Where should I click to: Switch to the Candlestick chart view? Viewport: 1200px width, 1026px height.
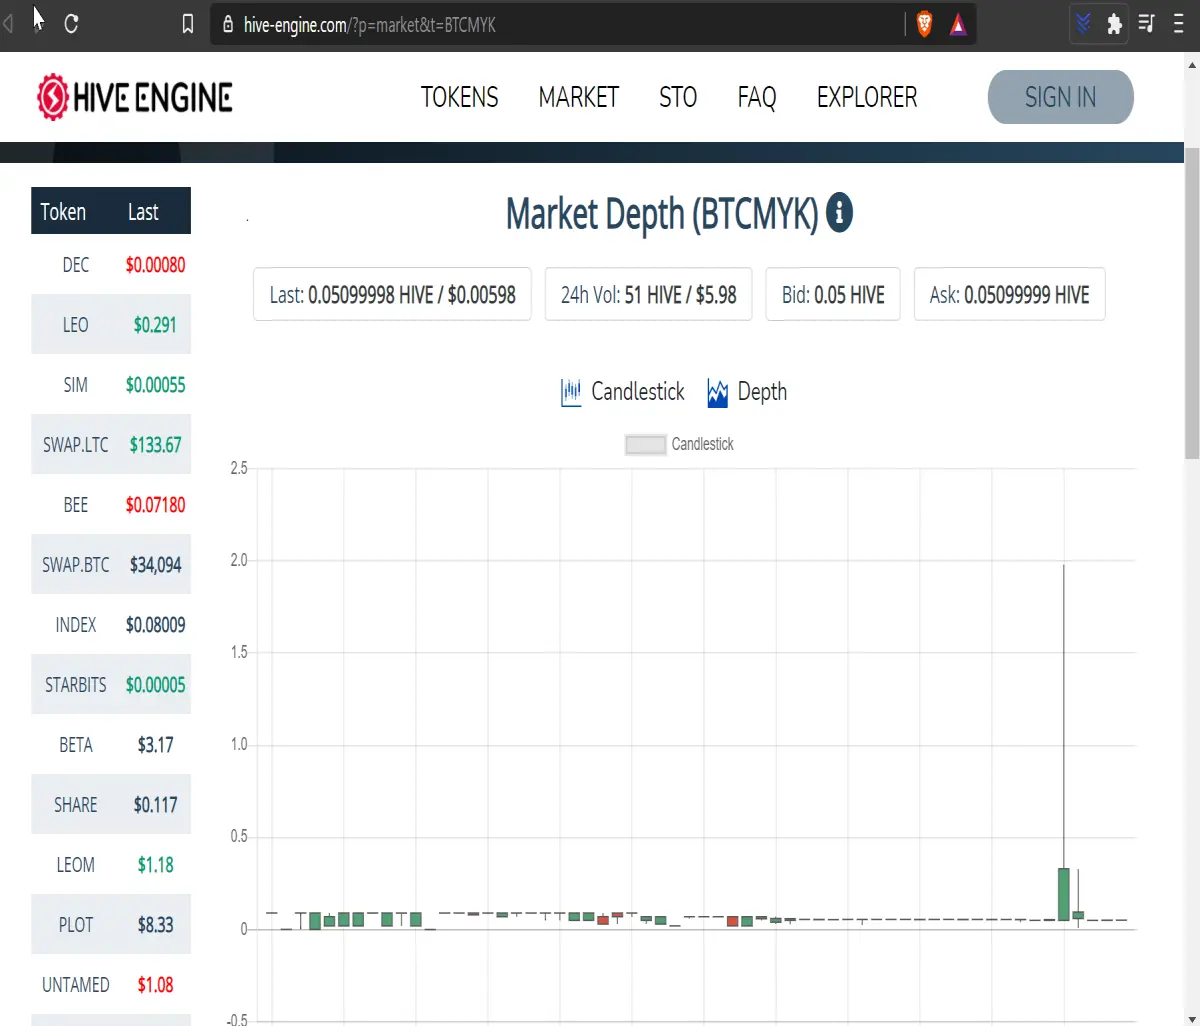tap(623, 392)
